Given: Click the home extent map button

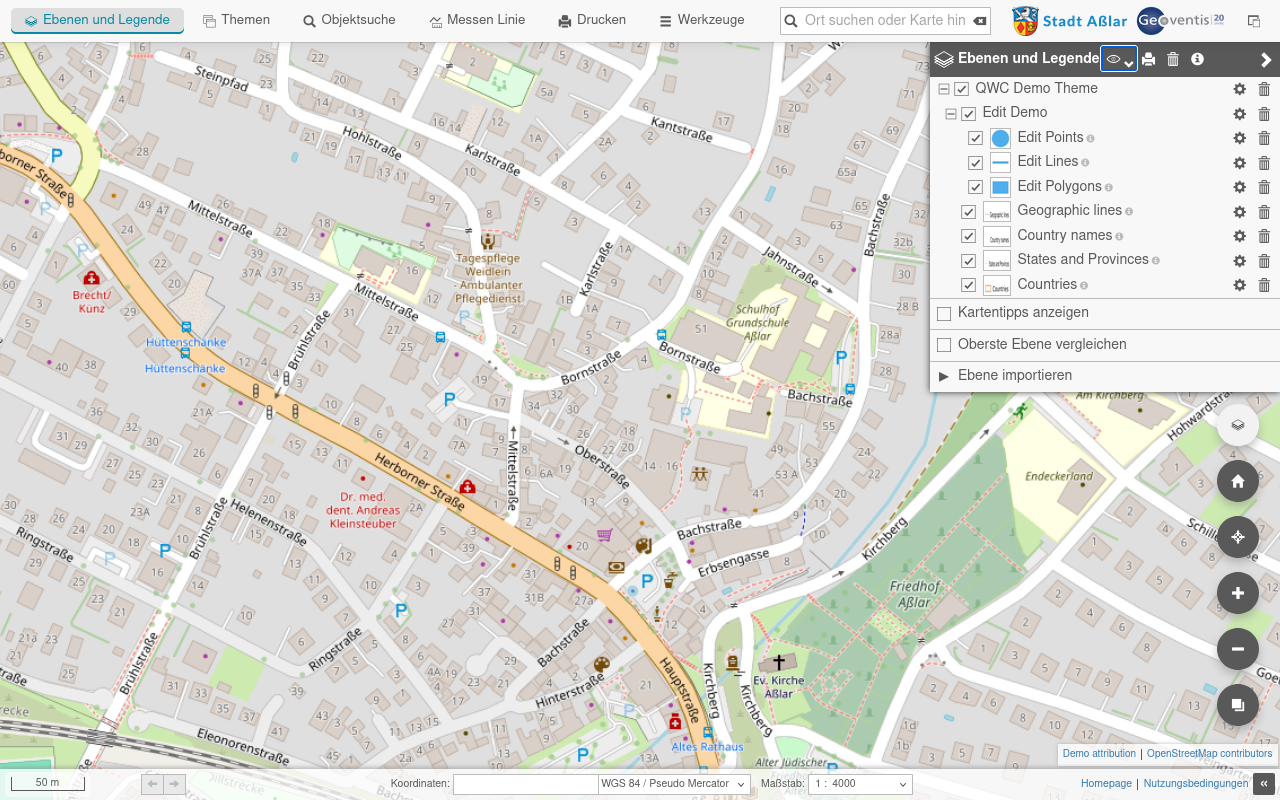Looking at the screenshot, I should [1237, 481].
